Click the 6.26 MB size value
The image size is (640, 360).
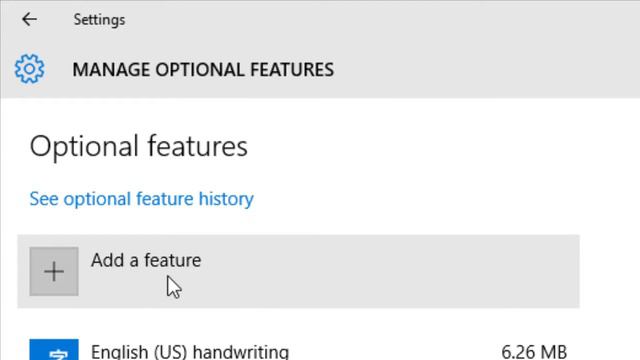coord(534,351)
